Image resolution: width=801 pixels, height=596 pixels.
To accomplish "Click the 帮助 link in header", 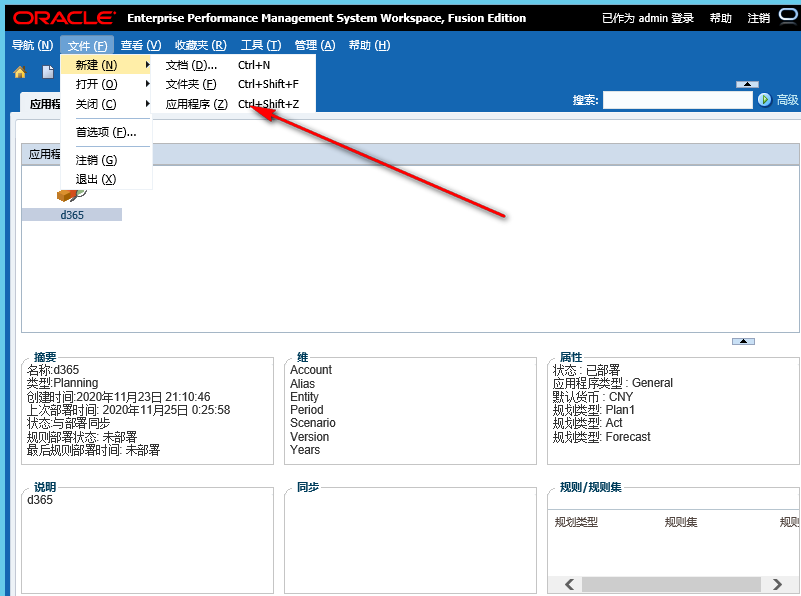I will pos(721,18).
